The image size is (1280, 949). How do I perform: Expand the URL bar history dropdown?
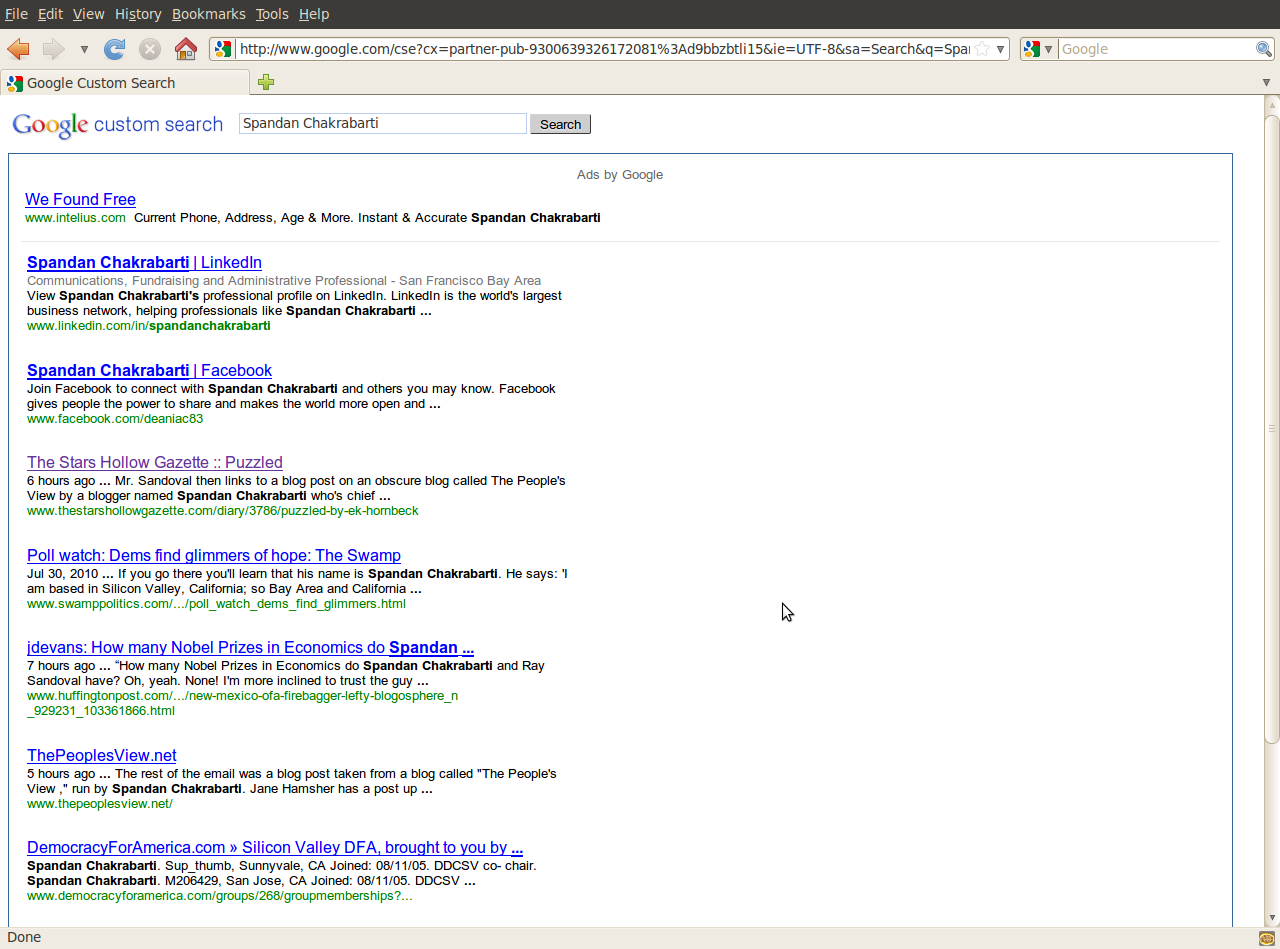pos(1000,49)
